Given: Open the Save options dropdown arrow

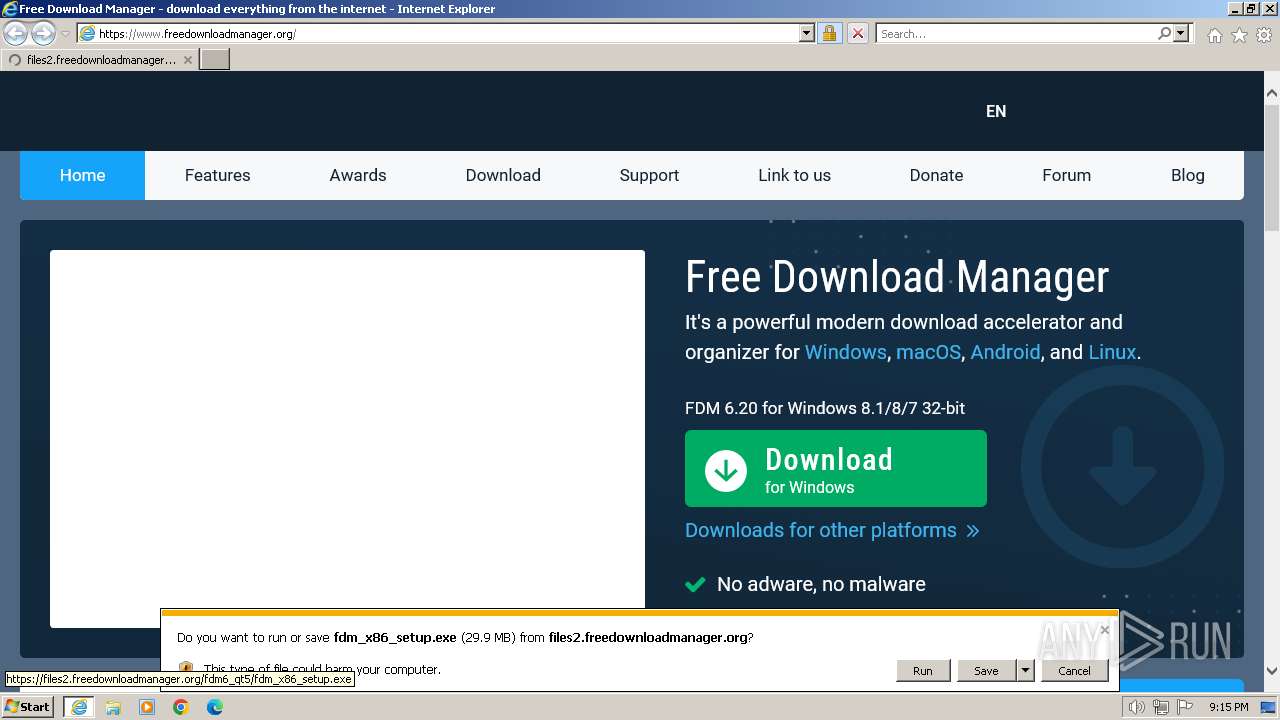Looking at the screenshot, I should [1025, 671].
